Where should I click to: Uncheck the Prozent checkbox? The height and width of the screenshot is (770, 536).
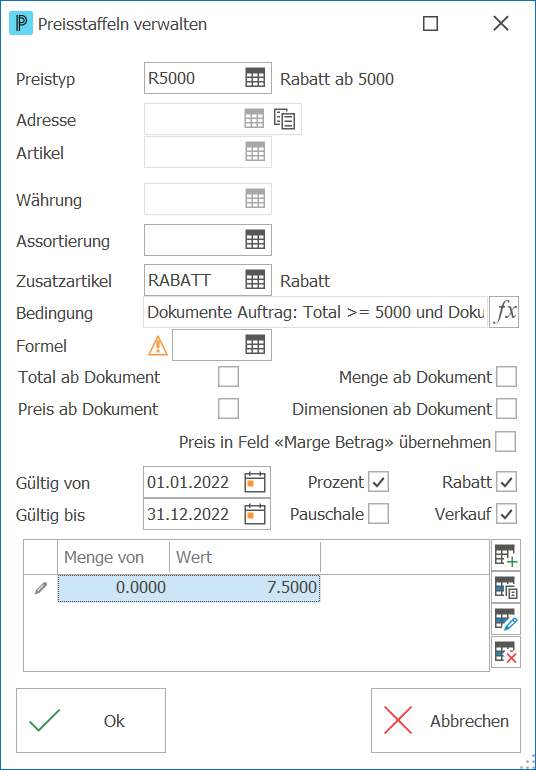(x=378, y=482)
